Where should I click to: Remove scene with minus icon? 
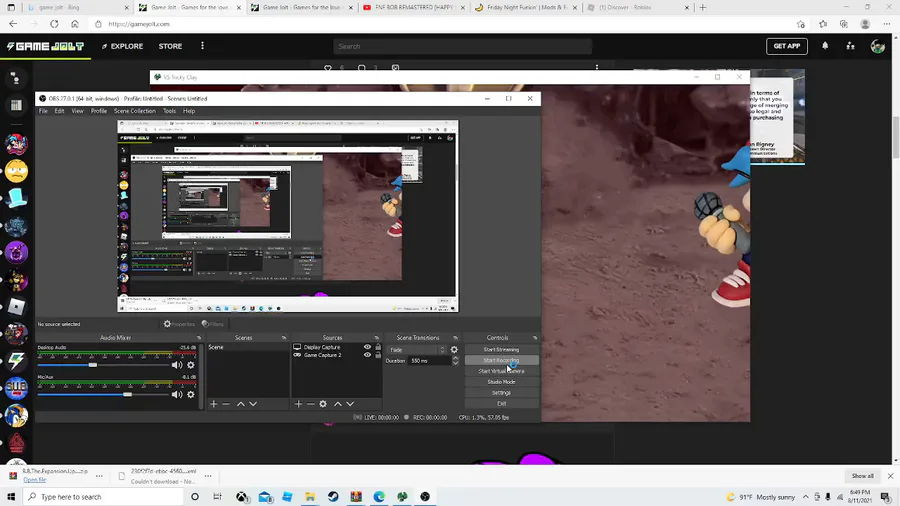(x=226, y=404)
